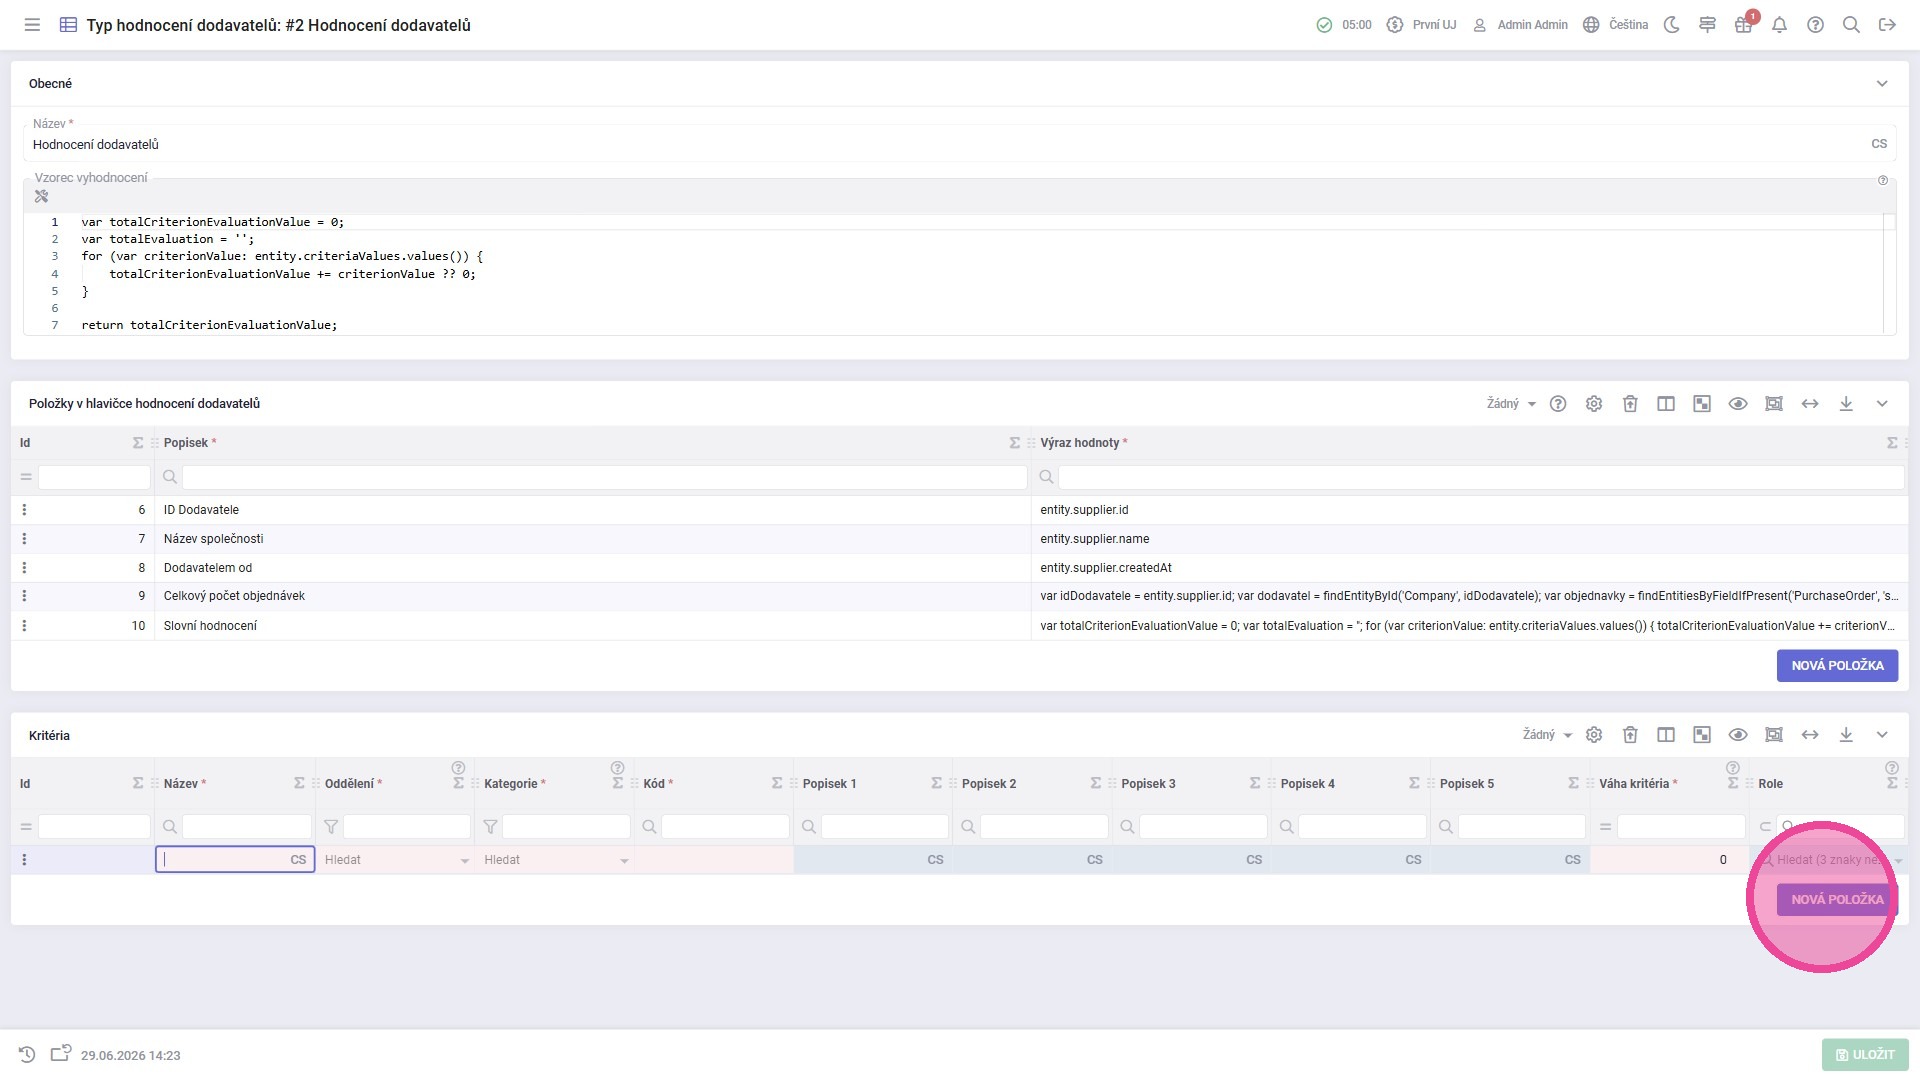Click Oddělení column filter field
The image size is (1920, 1080).
[406, 827]
